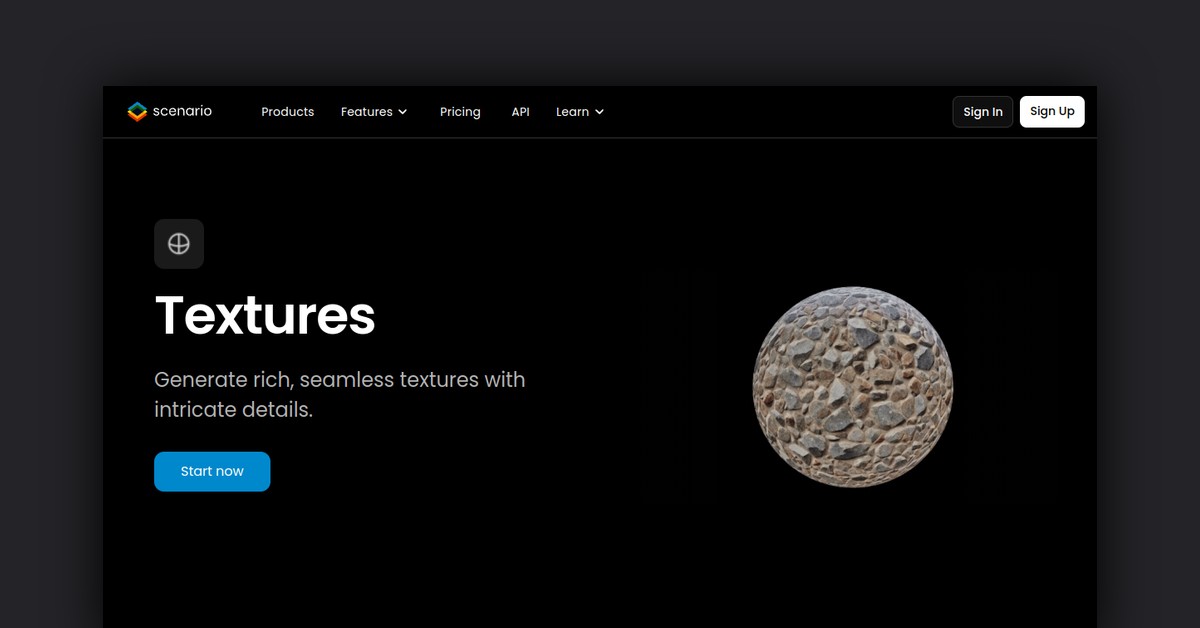Click the Start now button
The image size is (1200, 628).
(x=212, y=471)
